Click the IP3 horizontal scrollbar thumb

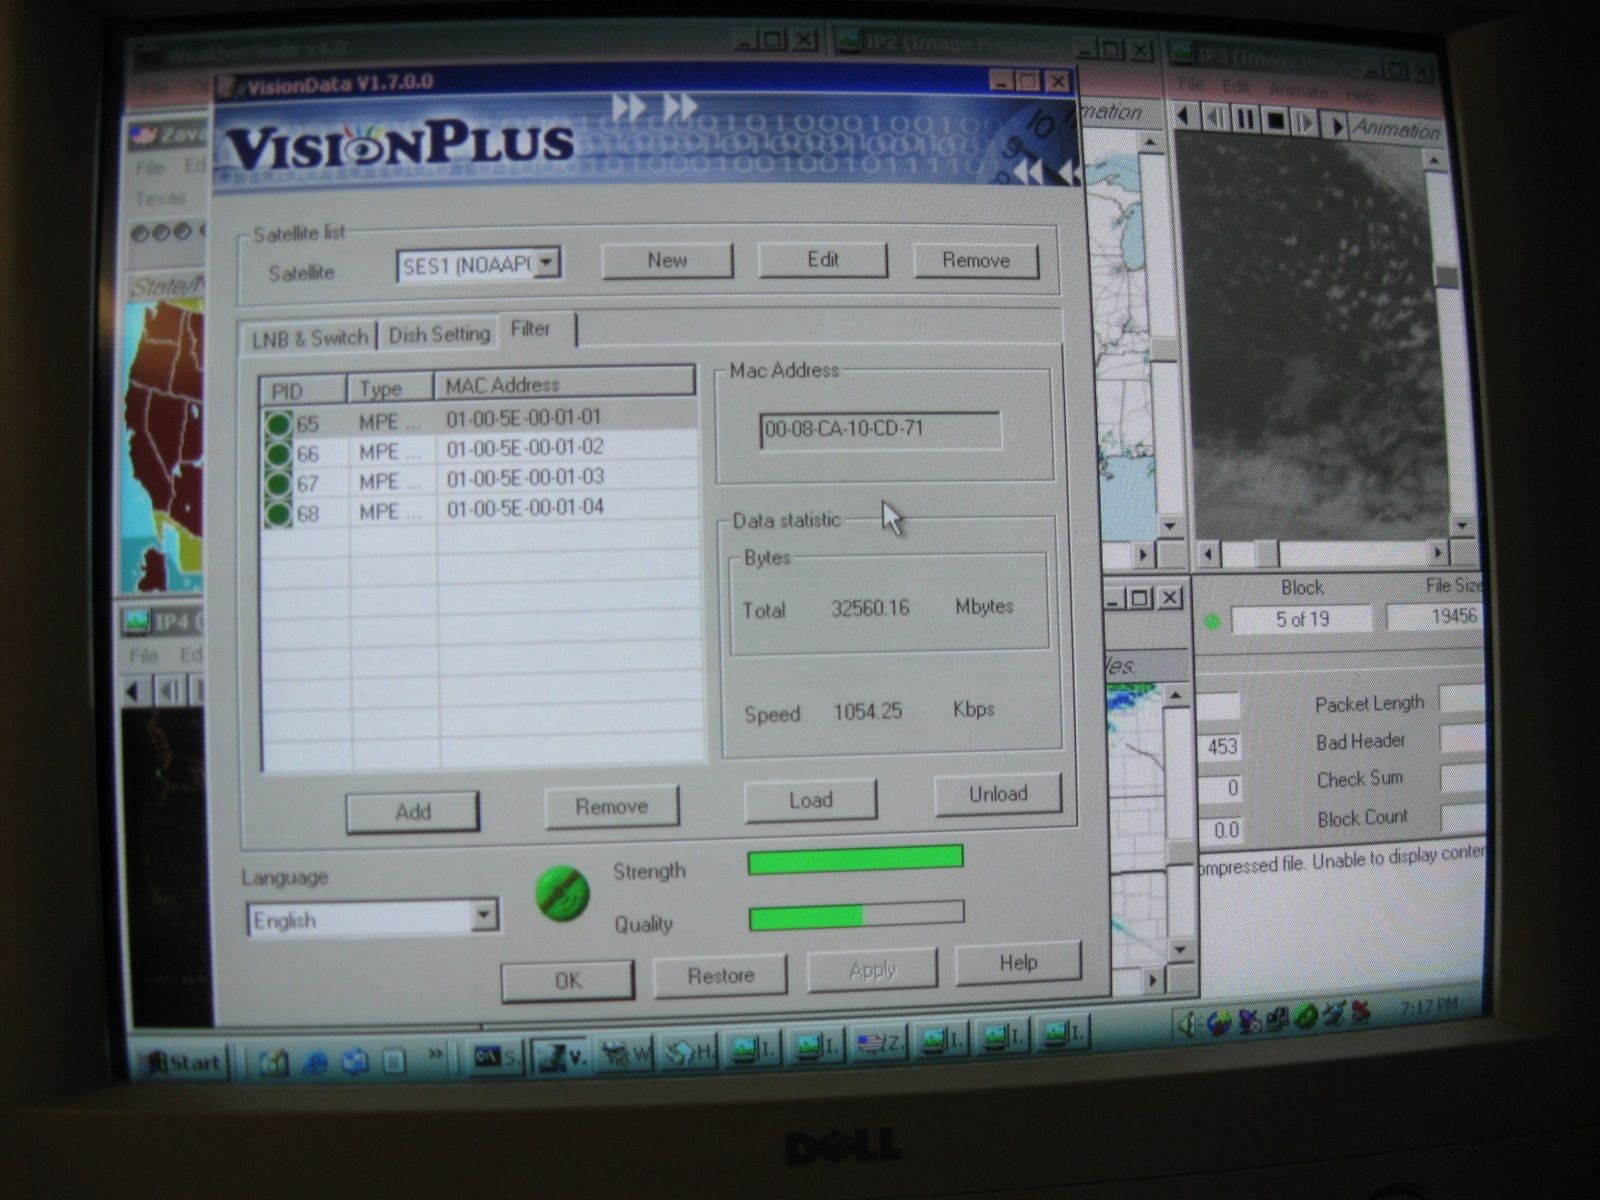click(x=1265, y=553)
